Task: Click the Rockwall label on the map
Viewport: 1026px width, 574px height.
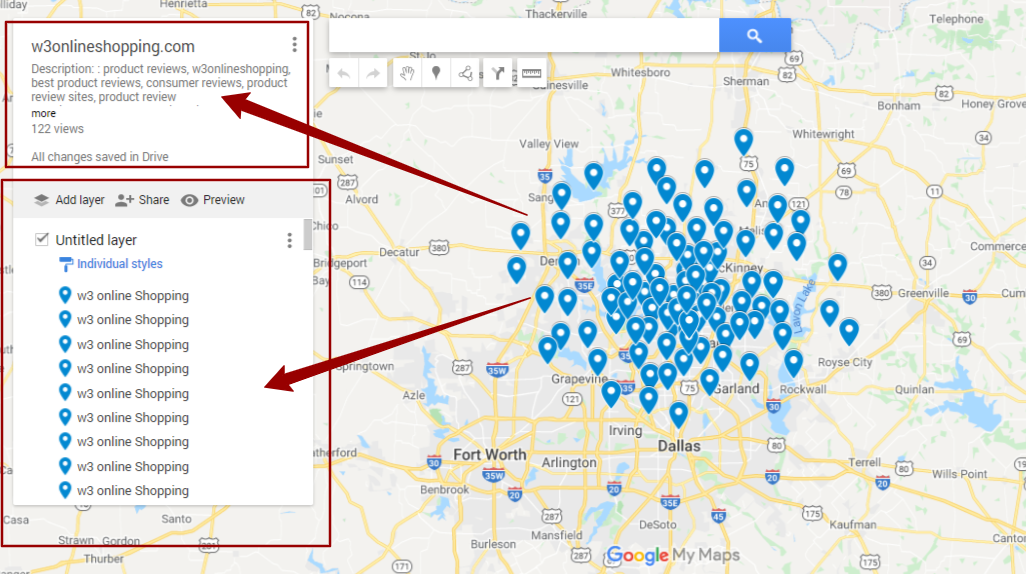Action: pos(803,389)
